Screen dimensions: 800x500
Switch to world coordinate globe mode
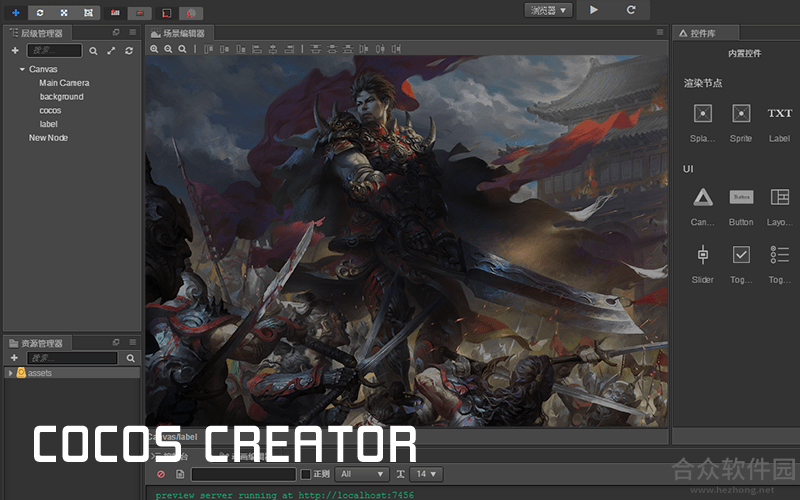coord(191,13)
